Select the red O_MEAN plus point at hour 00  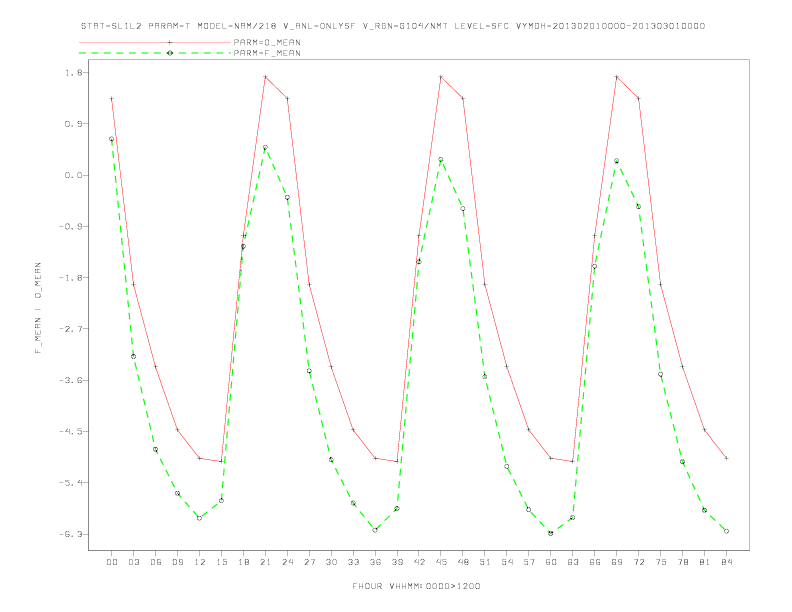click(112, 99)
